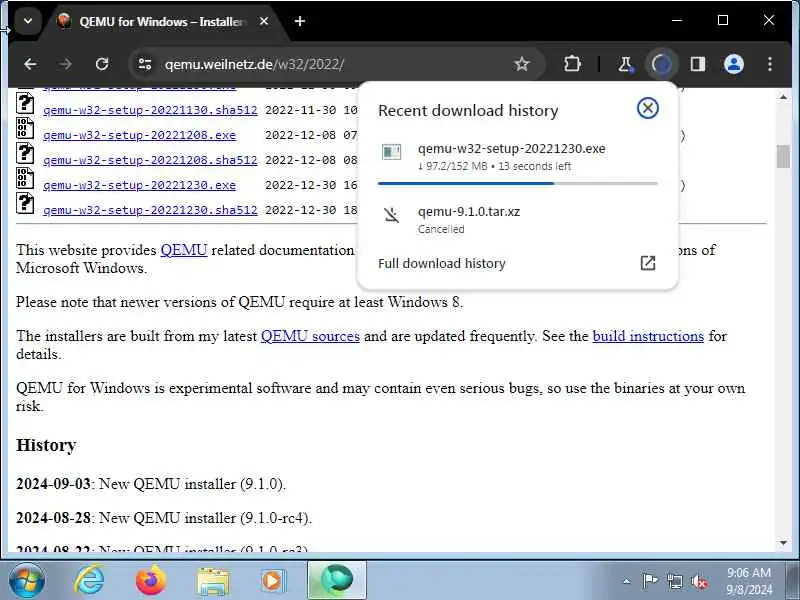The image size is (800, 600).
Task: Click binary icon beside qemu-w32-setup-20221230.exe link
Action: click(x=25, y=179)
